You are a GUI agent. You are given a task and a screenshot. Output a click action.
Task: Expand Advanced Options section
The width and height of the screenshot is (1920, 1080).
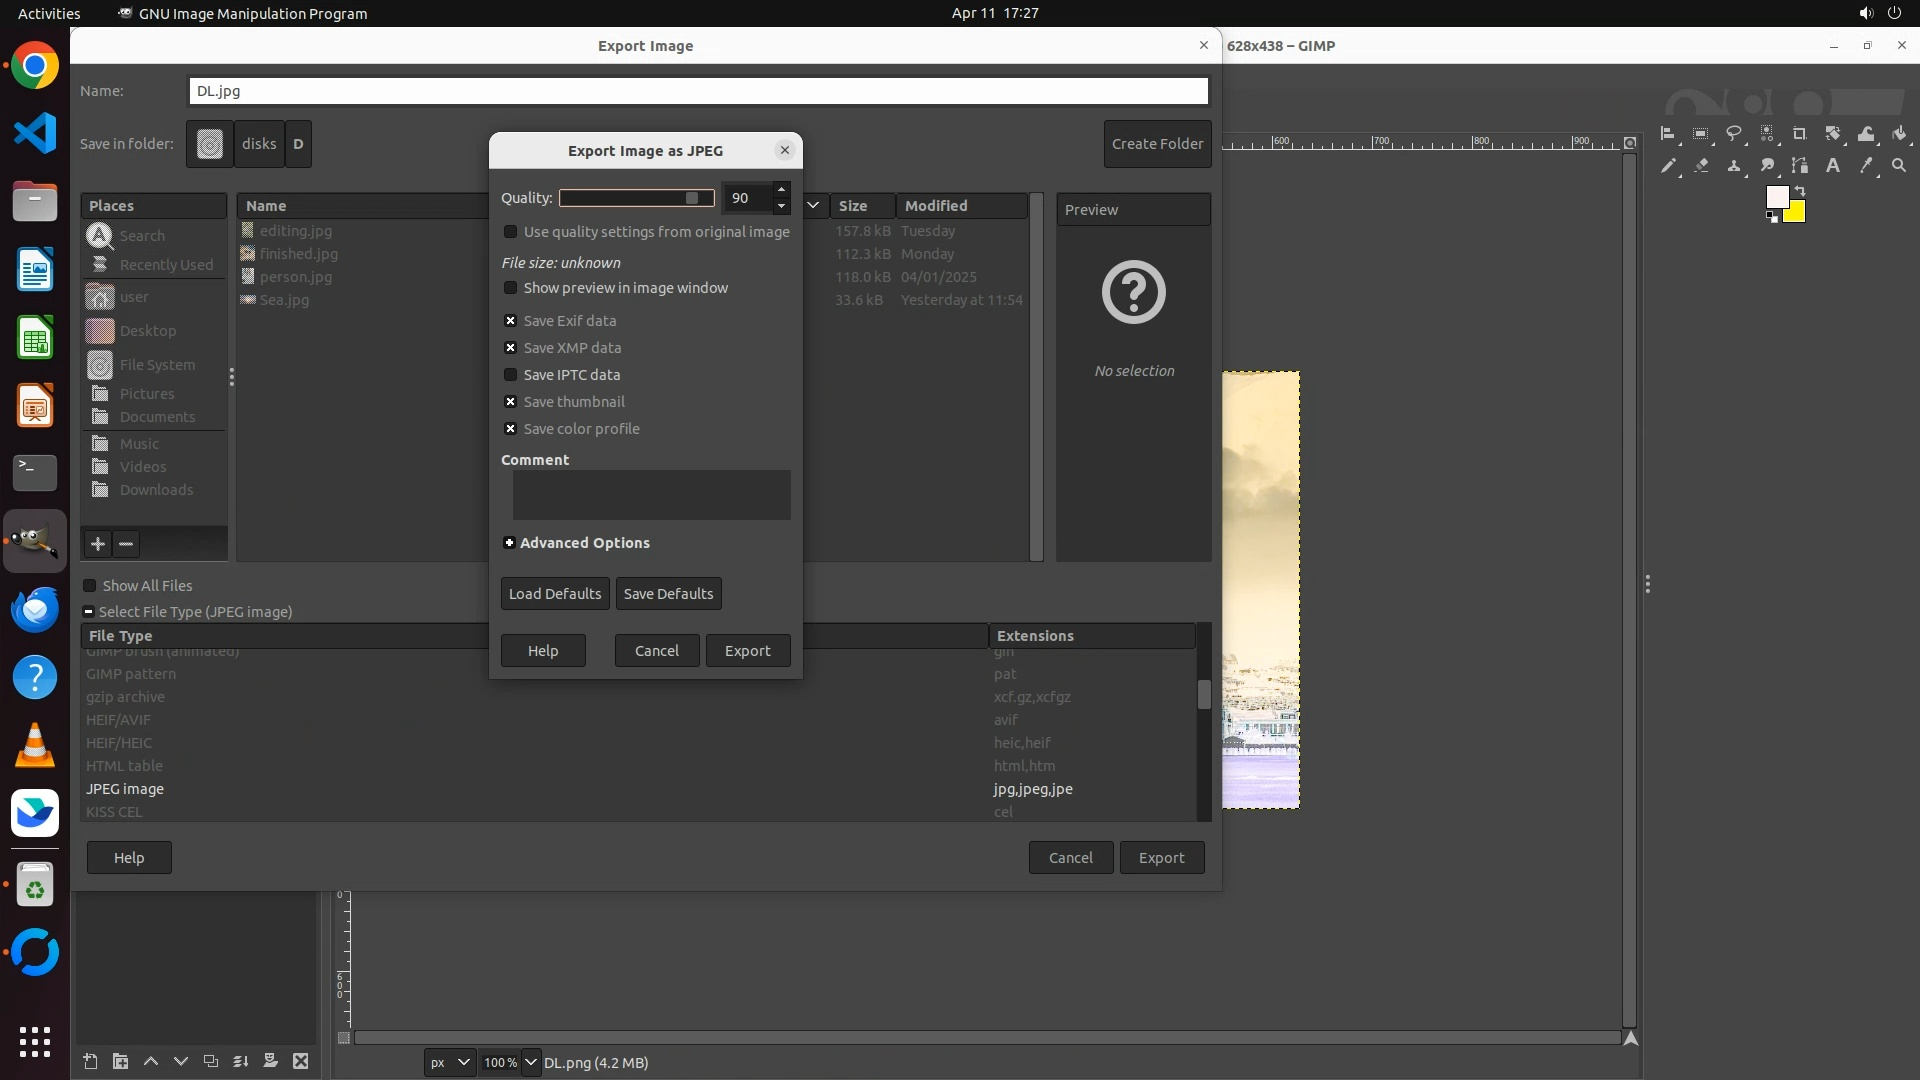pos(509,543)
